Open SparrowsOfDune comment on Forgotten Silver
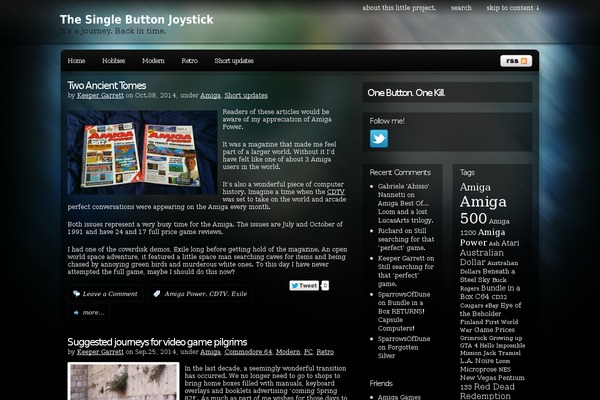This screenshot has height=400, width=600. click(404, 347)
